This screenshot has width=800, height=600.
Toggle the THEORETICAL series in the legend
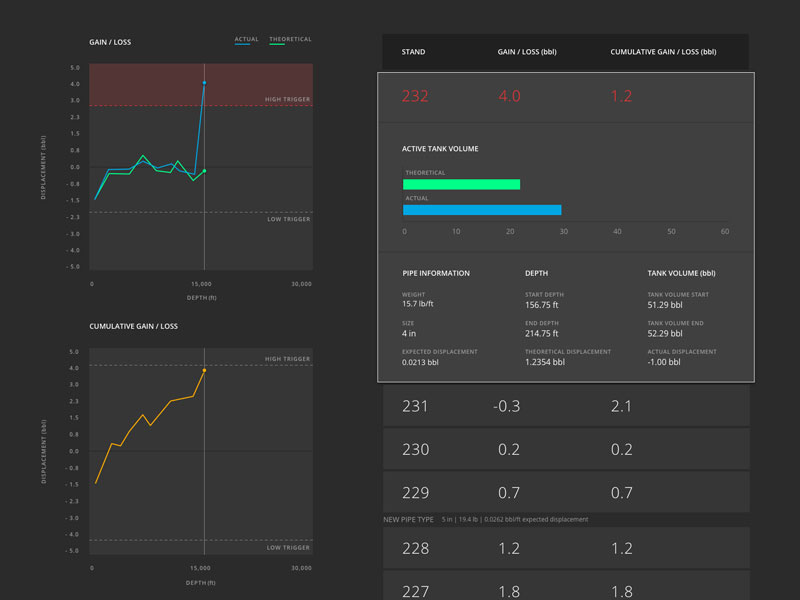pyautogui.click(x=289, y=39)
